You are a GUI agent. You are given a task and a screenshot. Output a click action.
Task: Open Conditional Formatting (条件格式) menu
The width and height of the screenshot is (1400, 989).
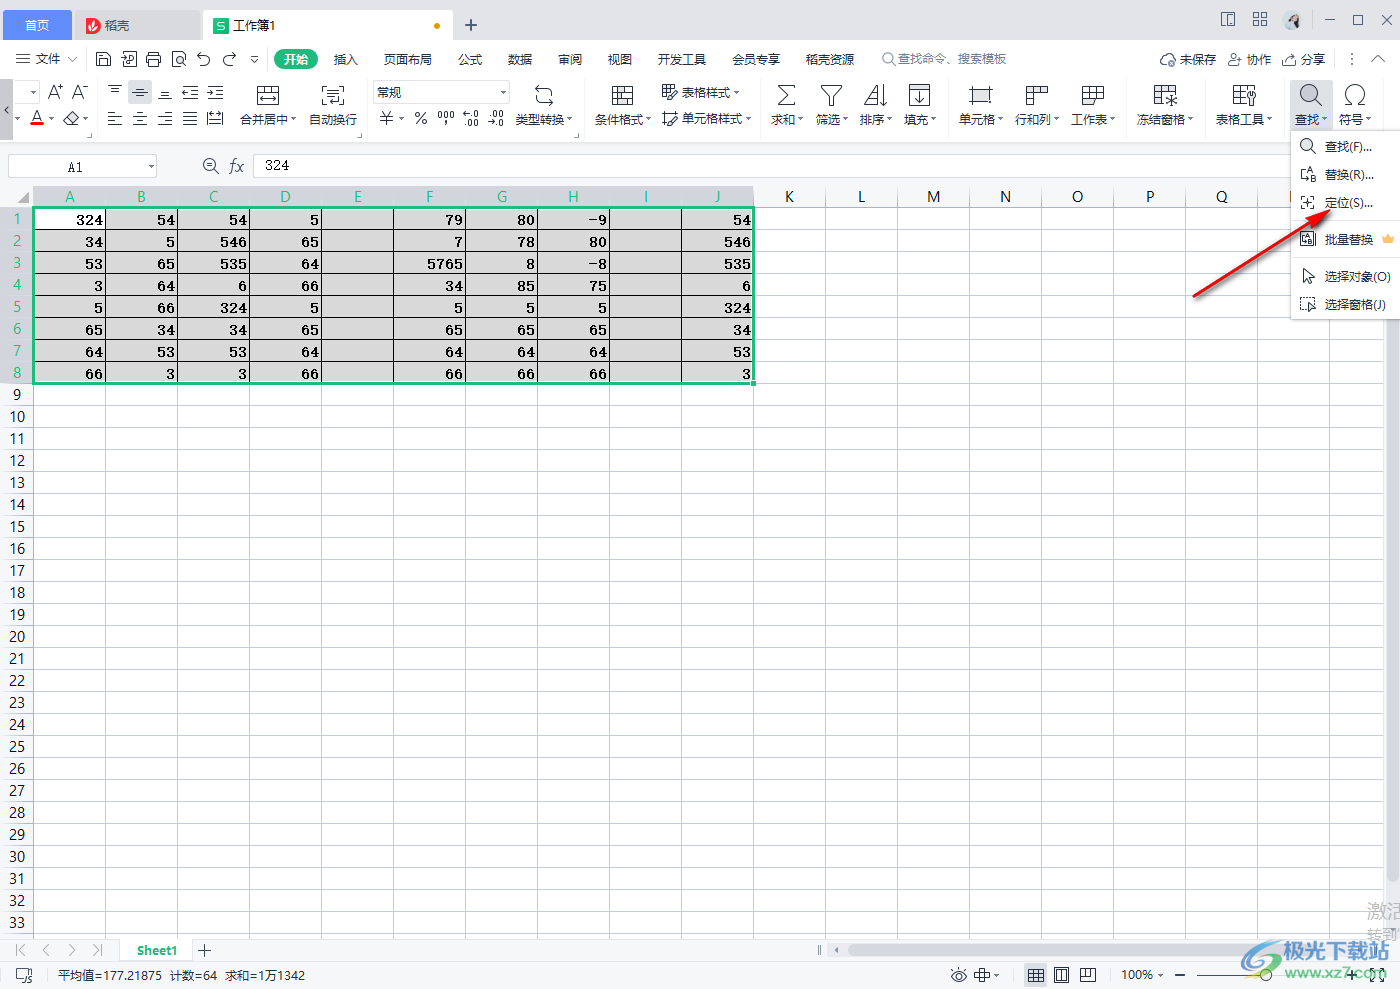point(622,105)
